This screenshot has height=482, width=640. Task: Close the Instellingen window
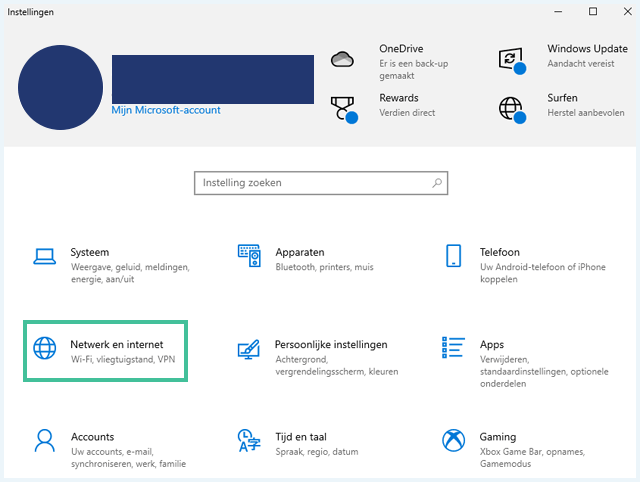coord(628,11)
